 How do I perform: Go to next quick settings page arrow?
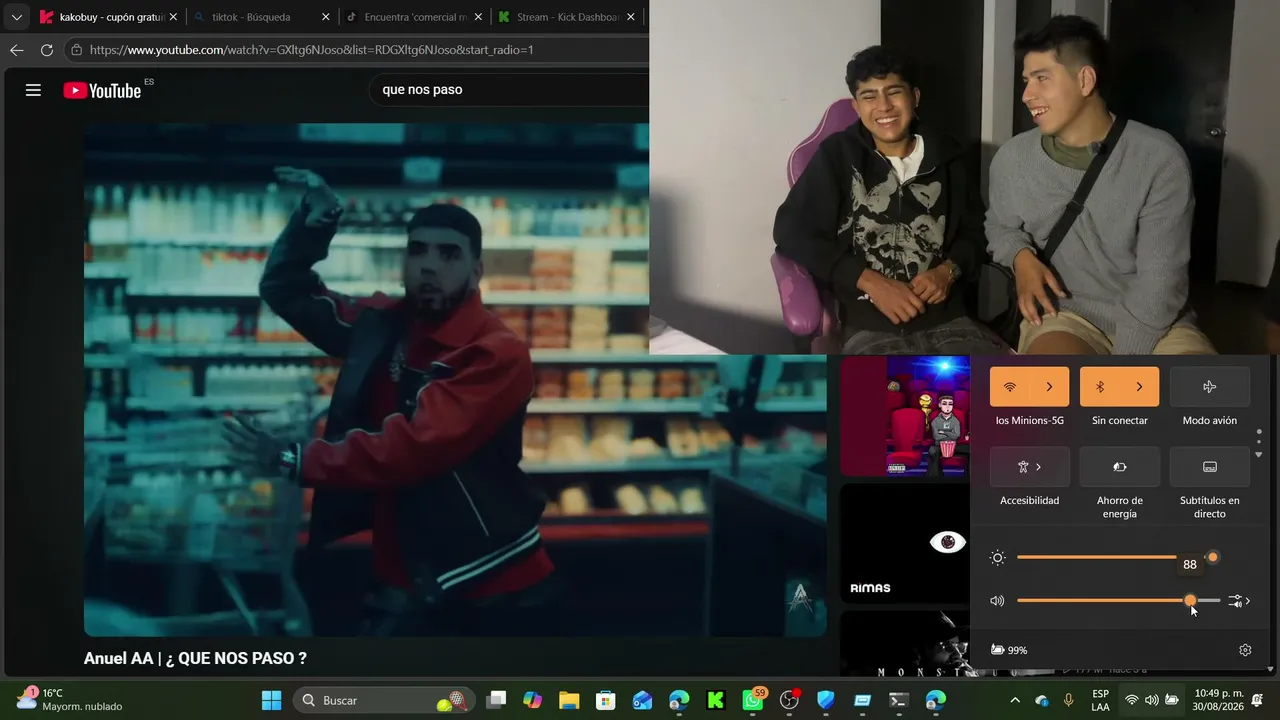1259,455
